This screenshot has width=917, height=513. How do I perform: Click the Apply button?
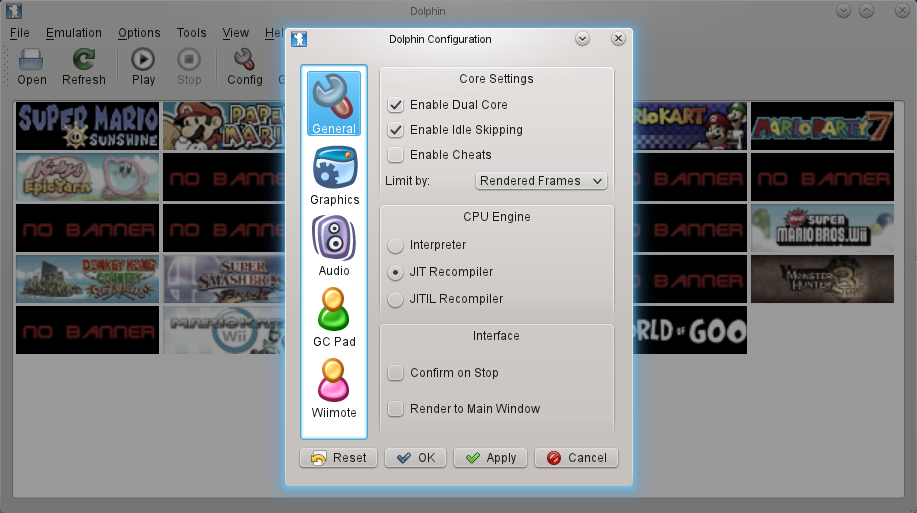tap(490, 458)
